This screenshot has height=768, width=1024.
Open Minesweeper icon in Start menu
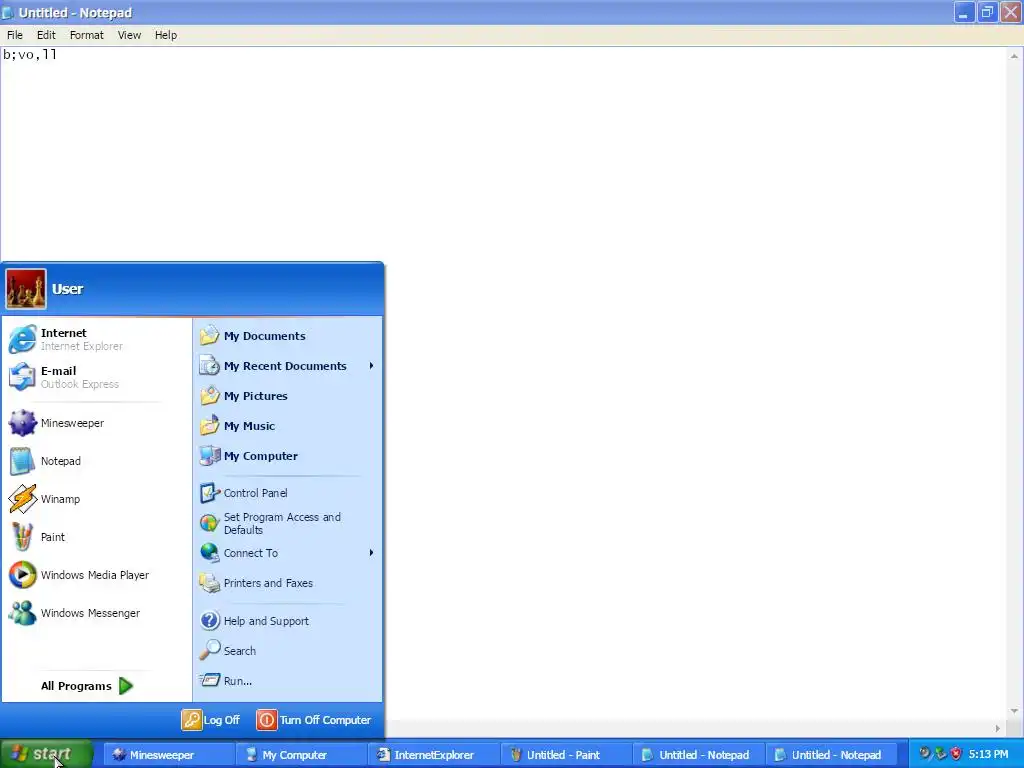tap(22, 423)
